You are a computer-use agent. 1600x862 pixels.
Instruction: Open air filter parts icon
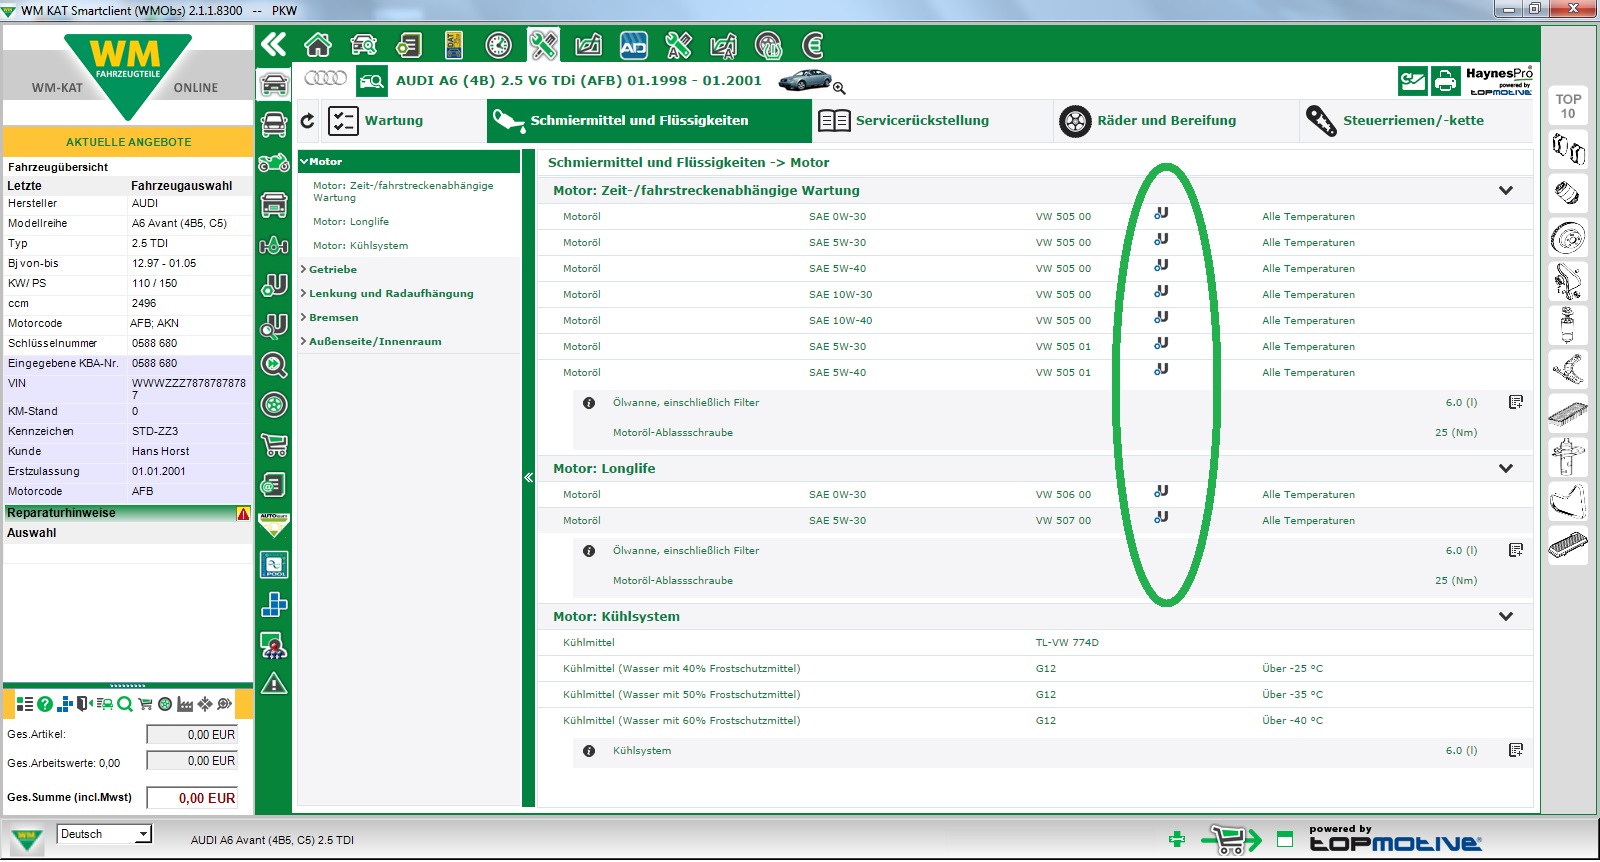tap(1568, 412)
